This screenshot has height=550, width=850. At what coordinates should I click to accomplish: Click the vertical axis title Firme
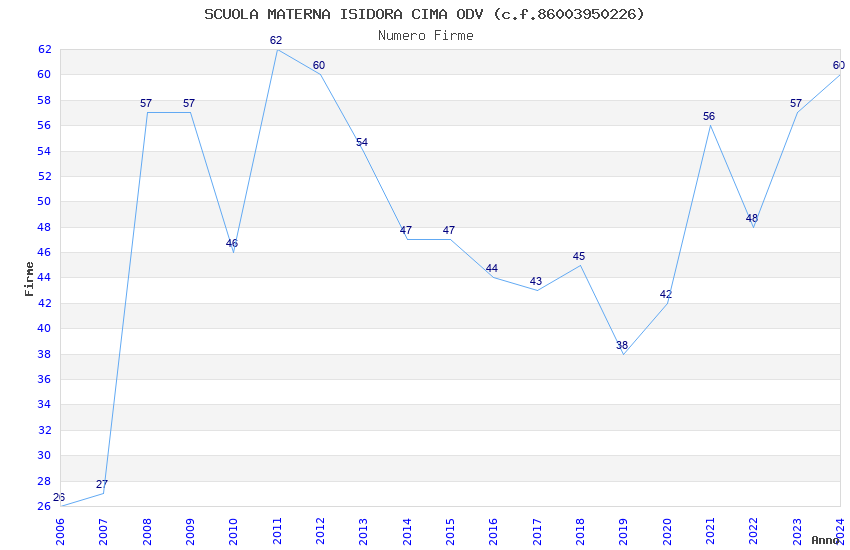(x=29, y=279)
